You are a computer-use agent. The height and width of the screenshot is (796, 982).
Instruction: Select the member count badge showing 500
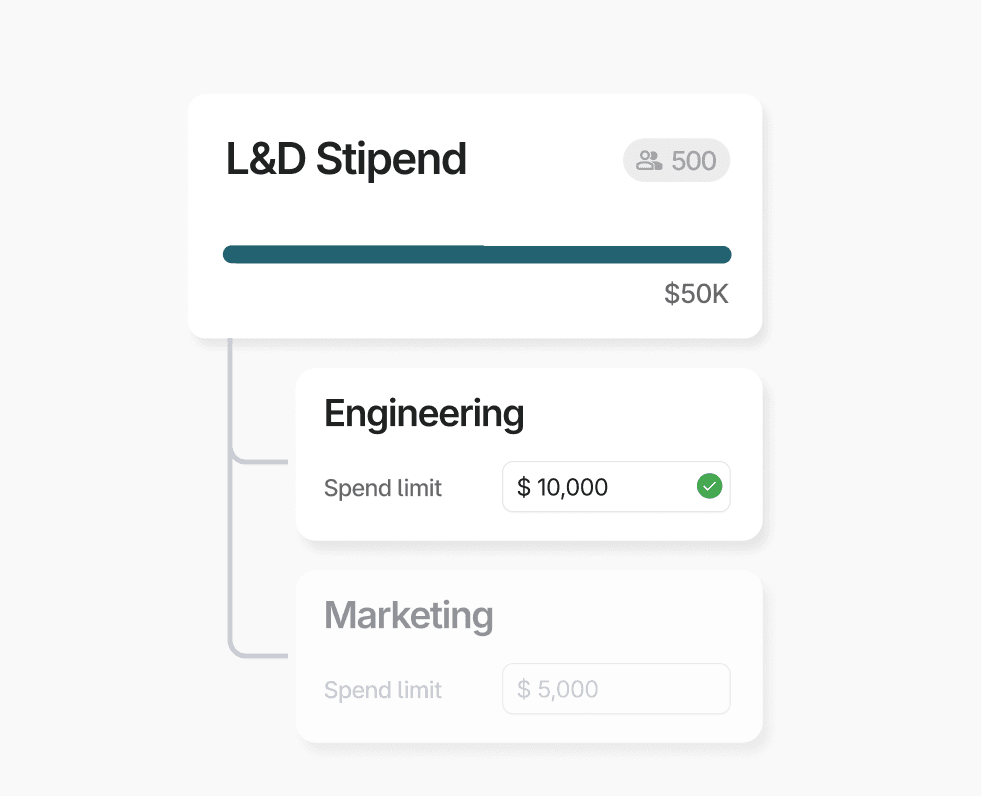(676, 160)
